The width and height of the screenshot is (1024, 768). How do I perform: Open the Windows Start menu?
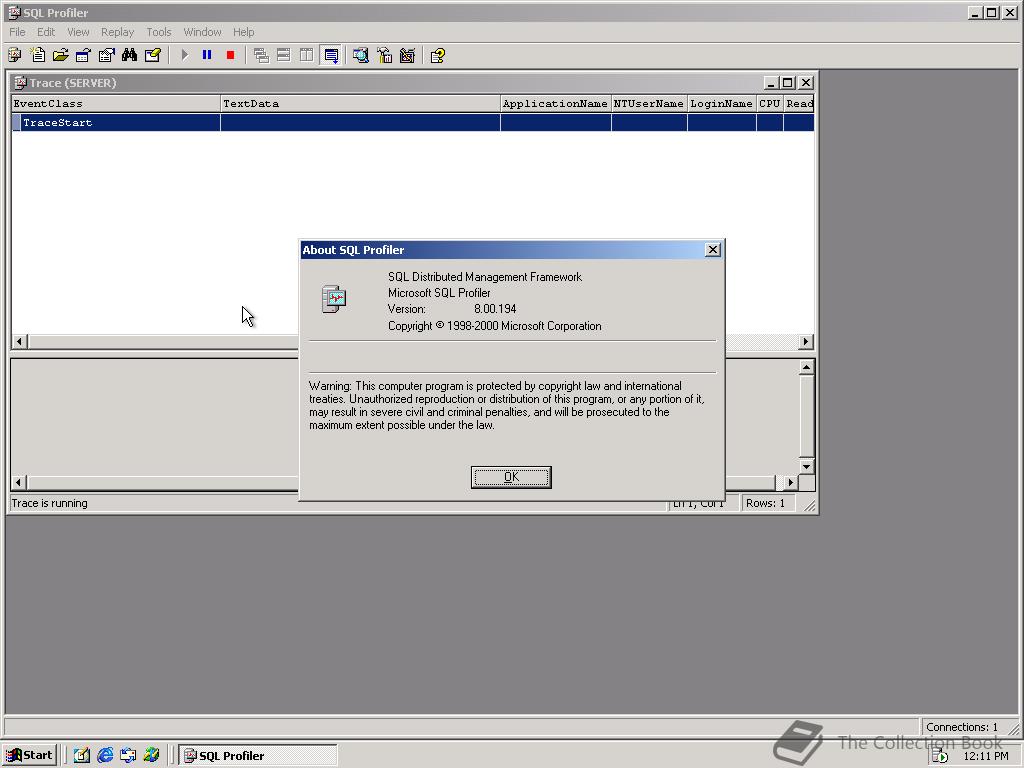(30, 756)
